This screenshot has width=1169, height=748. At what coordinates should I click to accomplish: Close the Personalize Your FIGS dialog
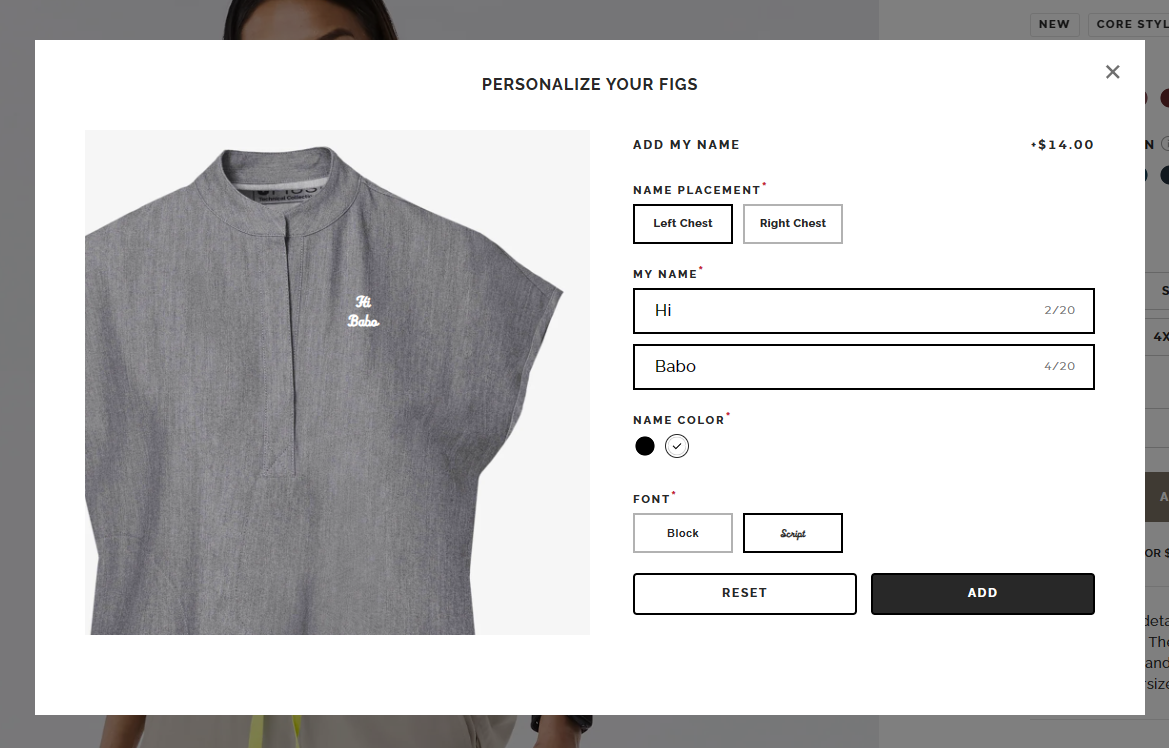click(x=1112, y=72)
